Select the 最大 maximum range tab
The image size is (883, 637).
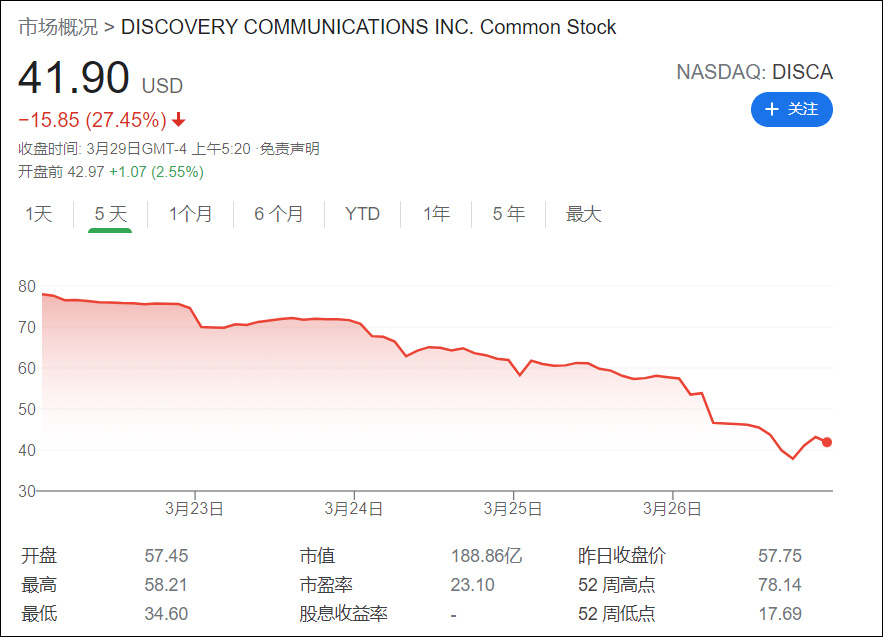[x=584, y=214]
